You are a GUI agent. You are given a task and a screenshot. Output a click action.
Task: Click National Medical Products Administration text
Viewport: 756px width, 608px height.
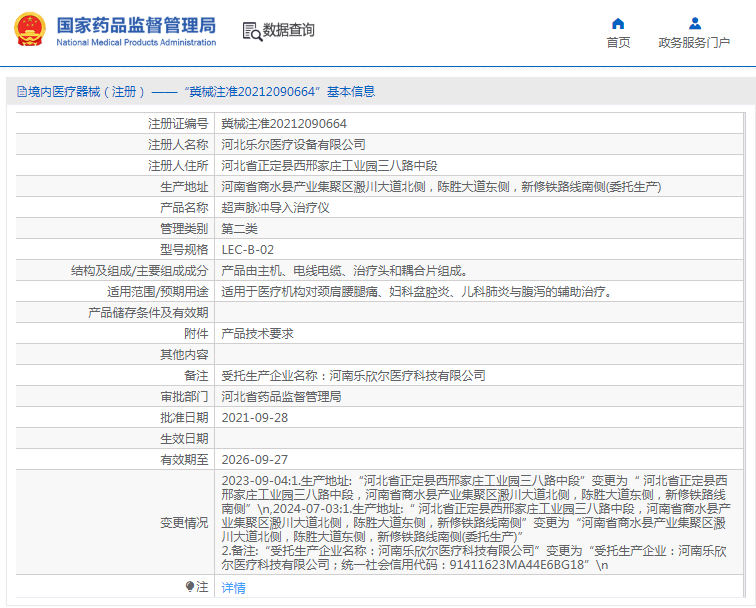(x=136, y=42)
